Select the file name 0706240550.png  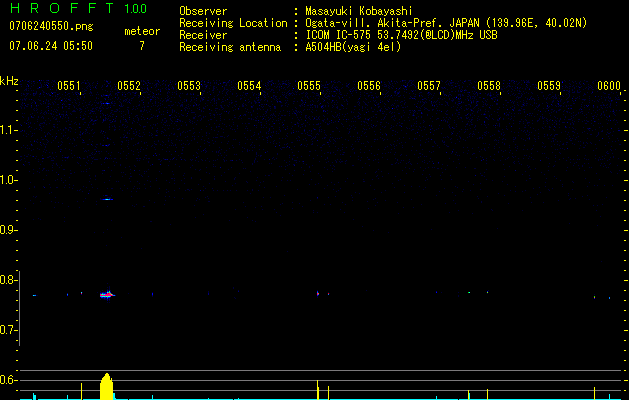pyautogui.click(x=51, y=26)
